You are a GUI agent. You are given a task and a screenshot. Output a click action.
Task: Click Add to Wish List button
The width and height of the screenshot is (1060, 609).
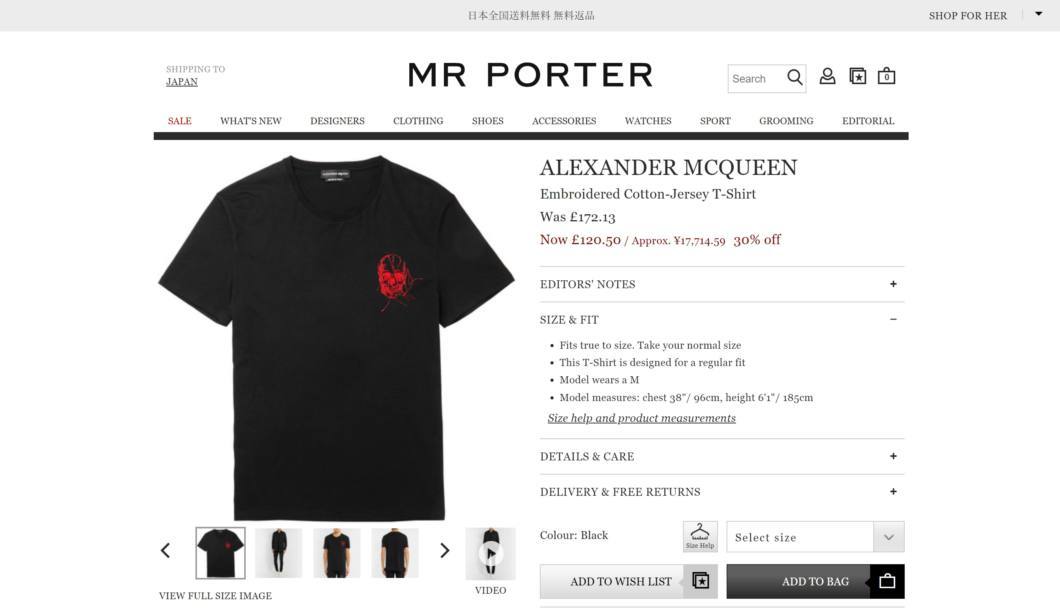pyautogui.click(x=629, y=581)
